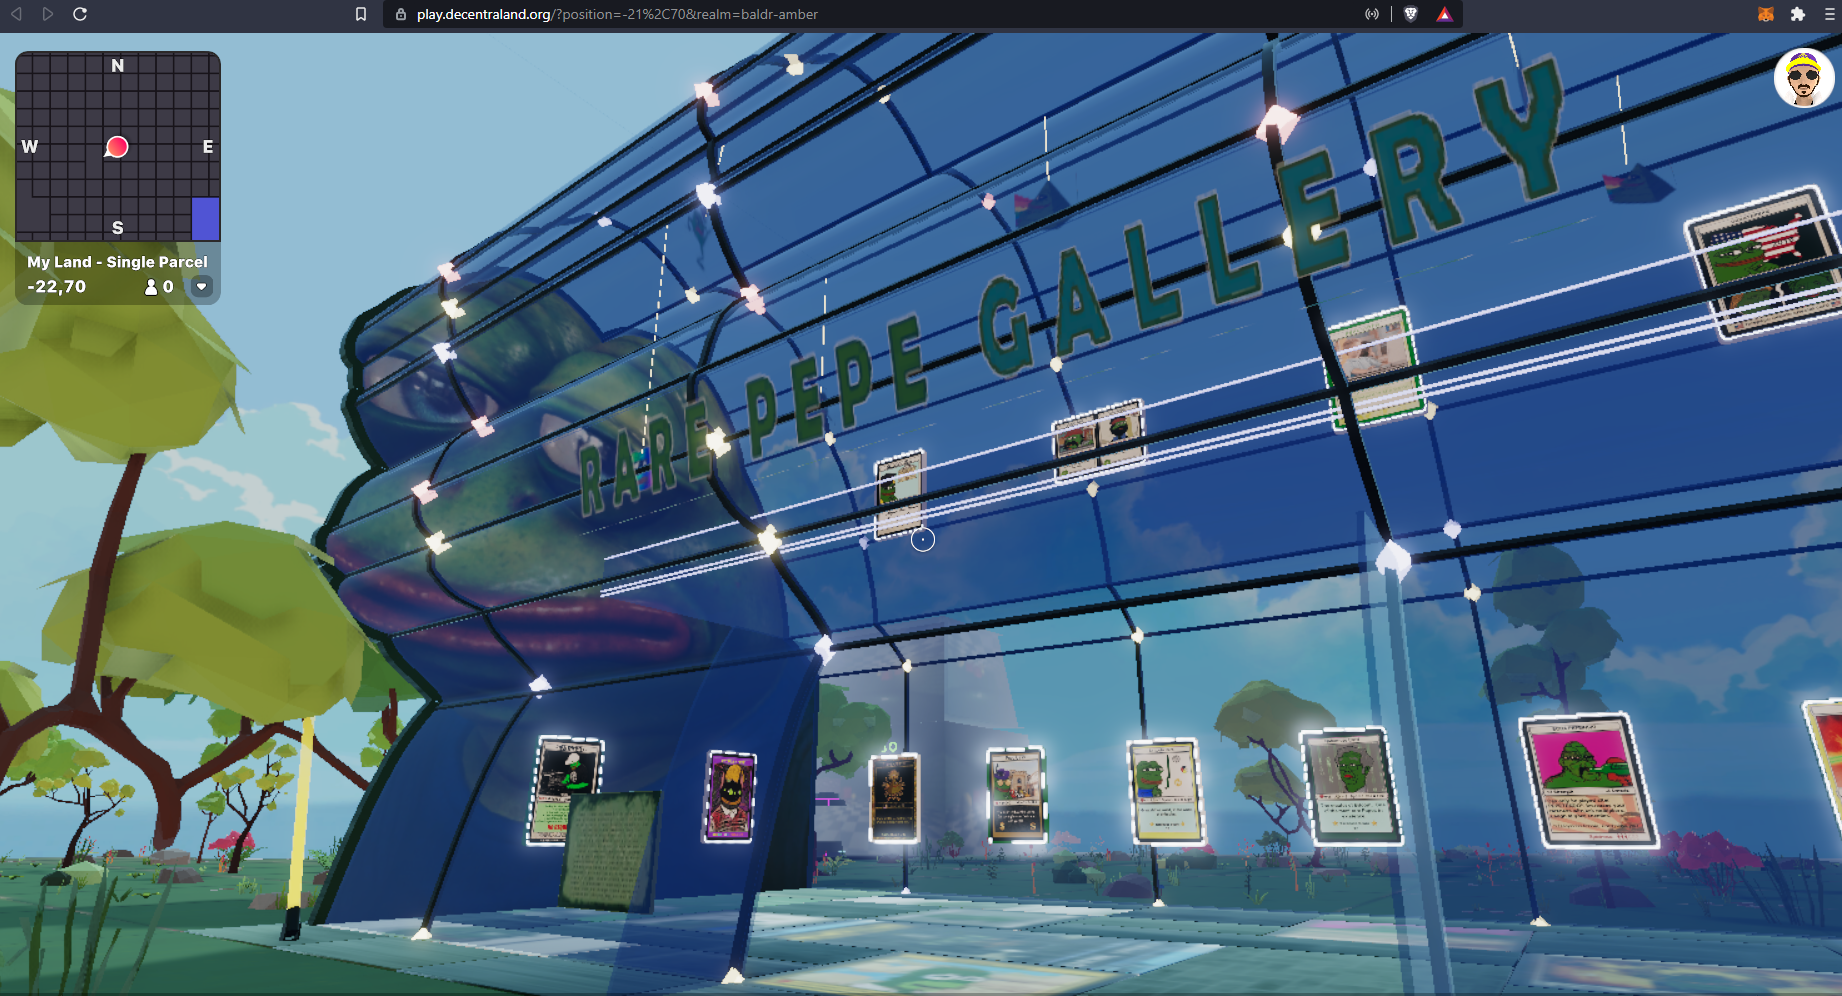Select the double Pepe card on upper row
Screen dimensions: 1842x996
tap(1099, 440)
